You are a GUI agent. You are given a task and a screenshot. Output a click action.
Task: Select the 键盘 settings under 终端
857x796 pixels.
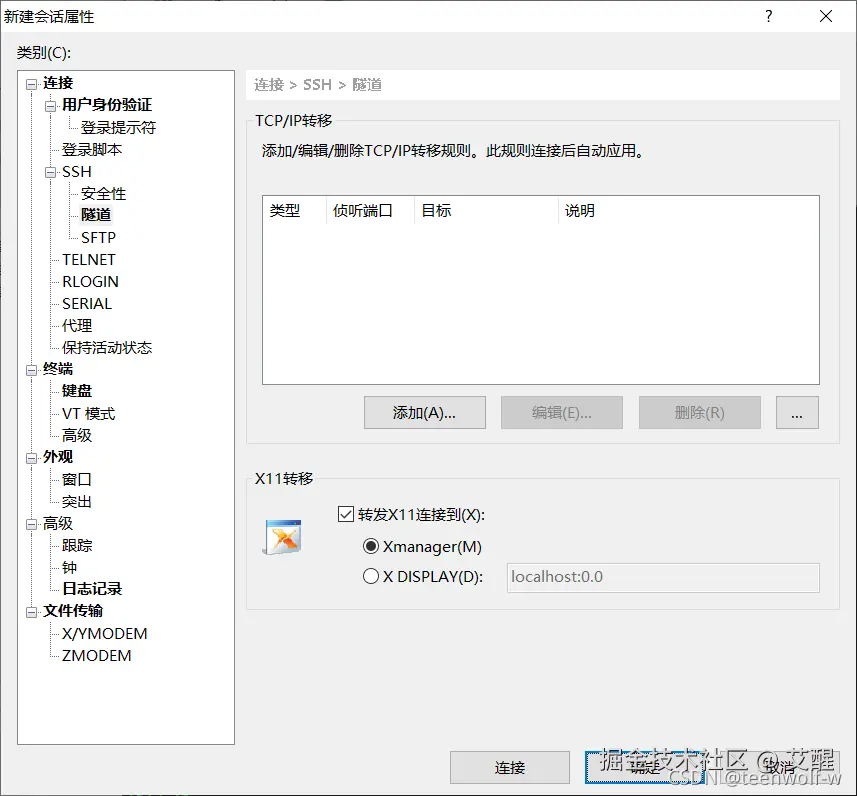[77, 390]
